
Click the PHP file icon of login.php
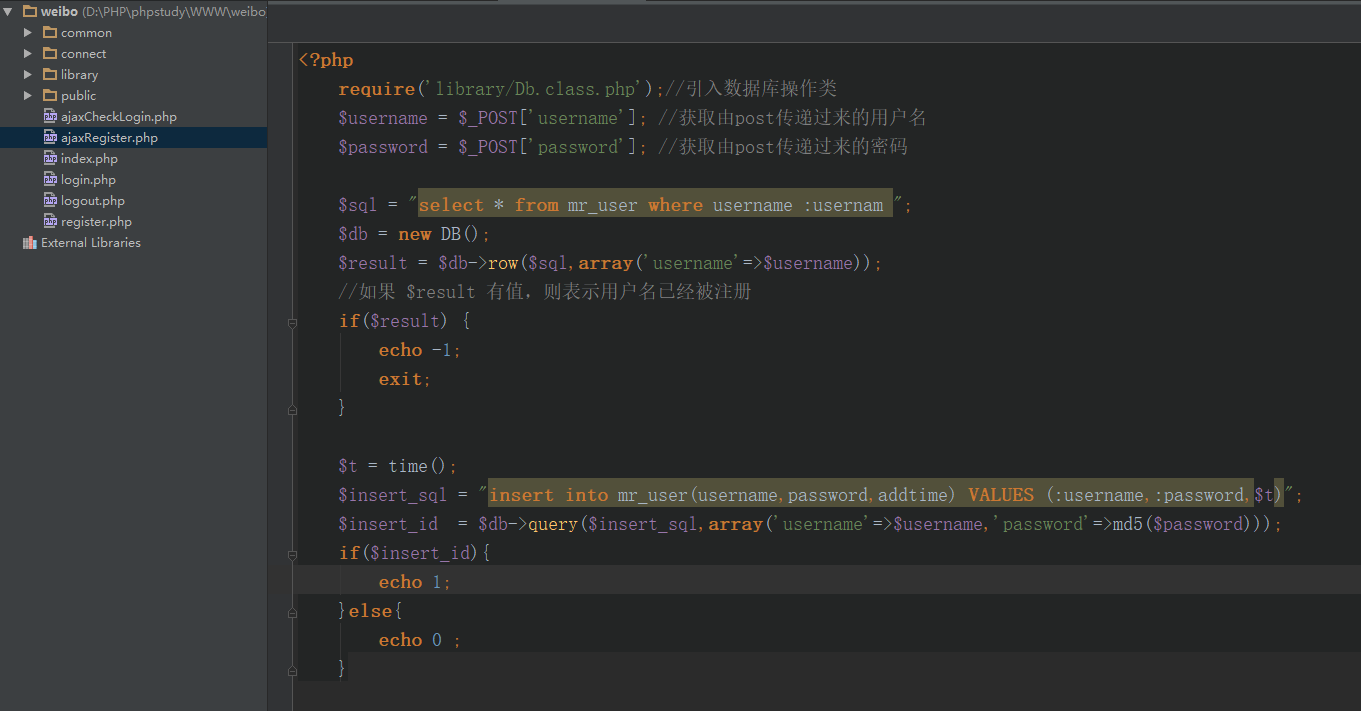click(50, 180)
